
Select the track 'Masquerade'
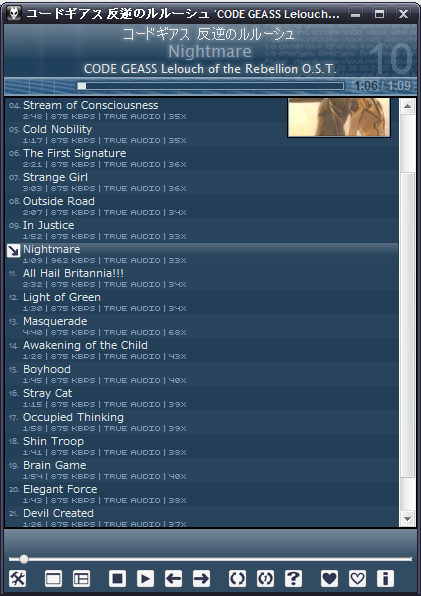(x=202, y=326)
